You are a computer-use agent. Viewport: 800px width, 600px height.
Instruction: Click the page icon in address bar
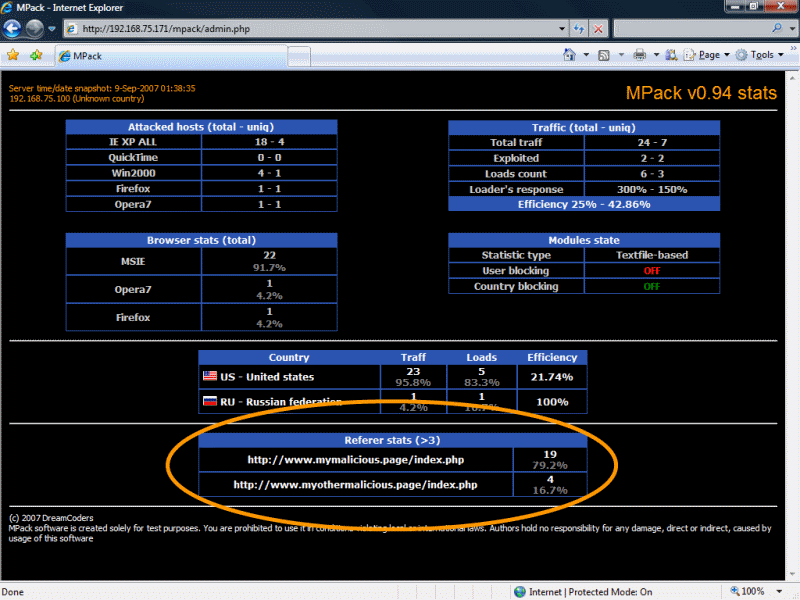[72, 29]
